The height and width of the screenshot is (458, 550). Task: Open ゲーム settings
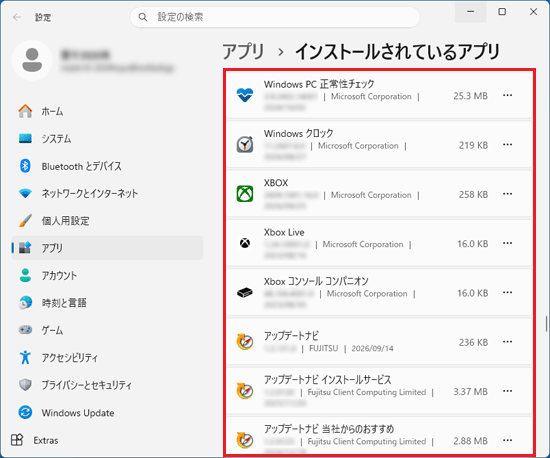click(x=107, y=330)
